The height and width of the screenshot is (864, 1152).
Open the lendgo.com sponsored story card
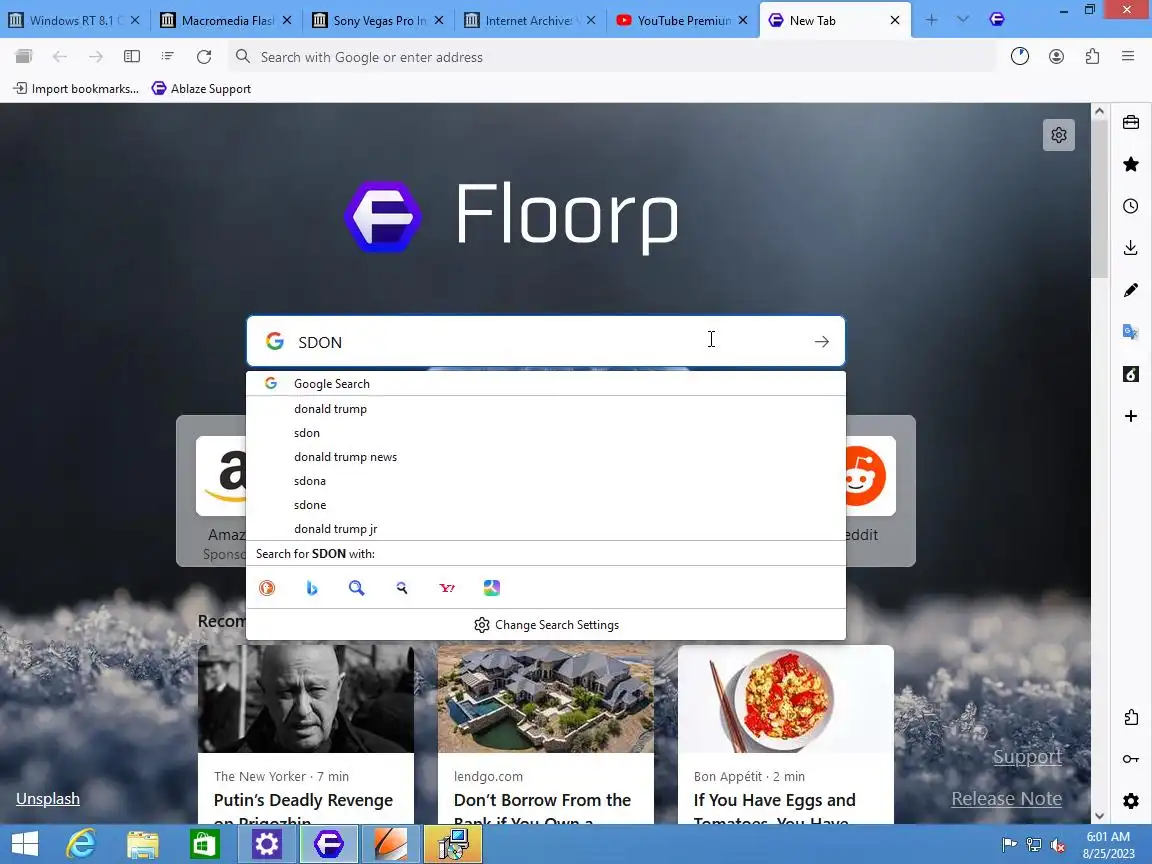(546, 735)
